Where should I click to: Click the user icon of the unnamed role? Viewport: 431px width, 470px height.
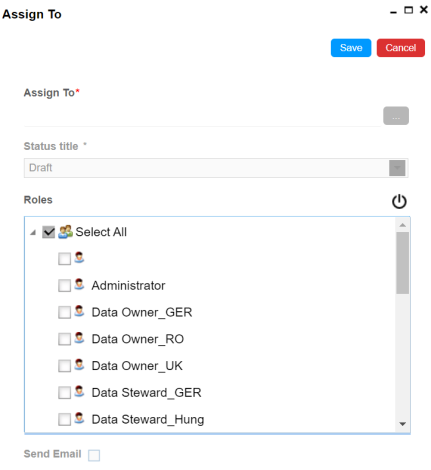pos(79,257)
